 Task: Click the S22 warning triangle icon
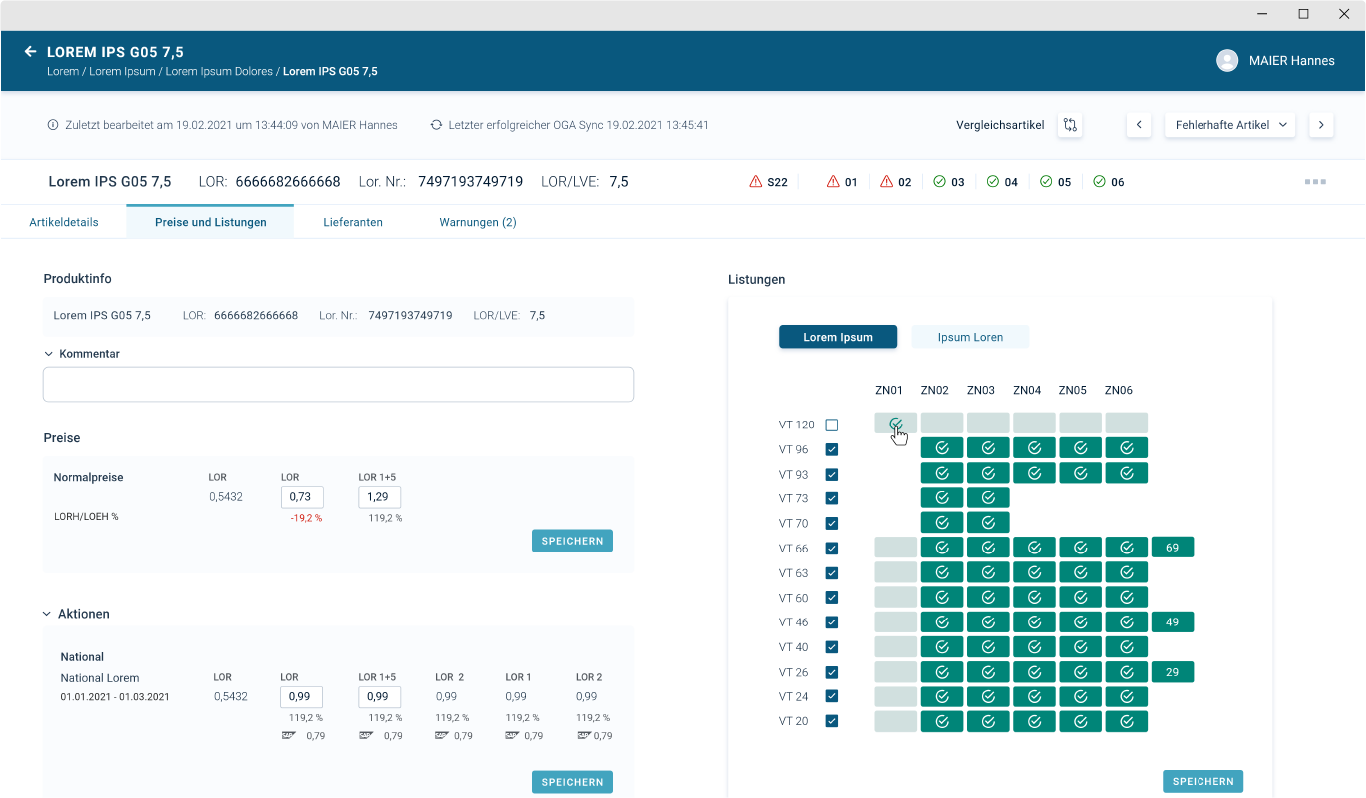point(755,181)
